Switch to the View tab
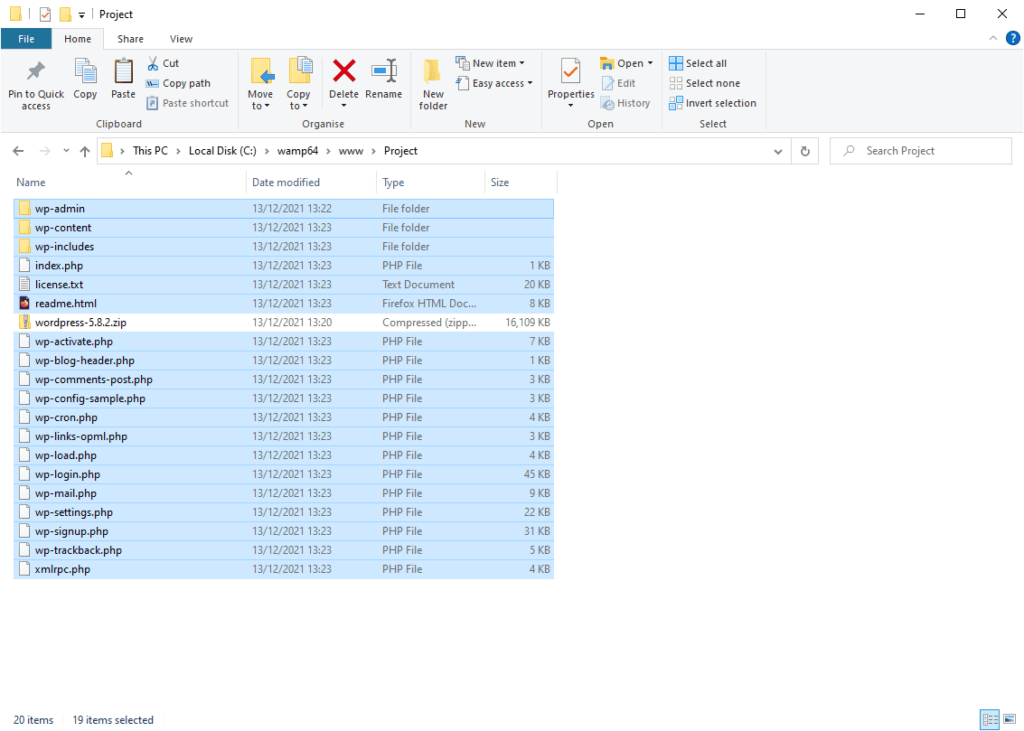 tap(180, 38)
